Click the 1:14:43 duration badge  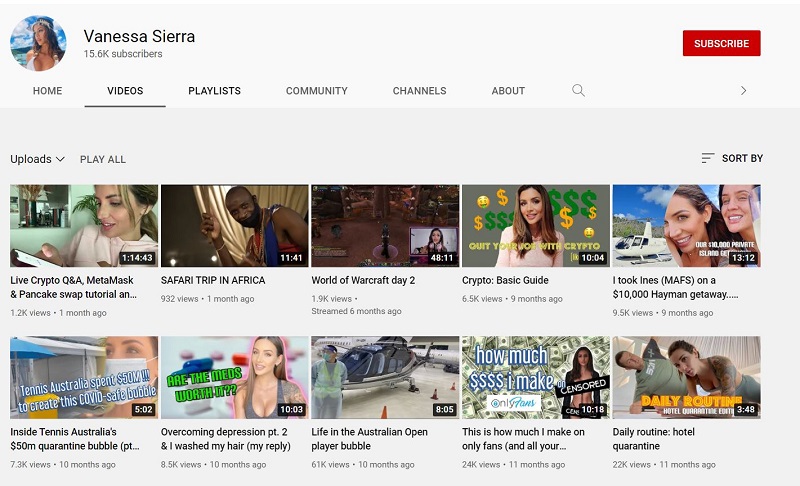click(137, 258)
